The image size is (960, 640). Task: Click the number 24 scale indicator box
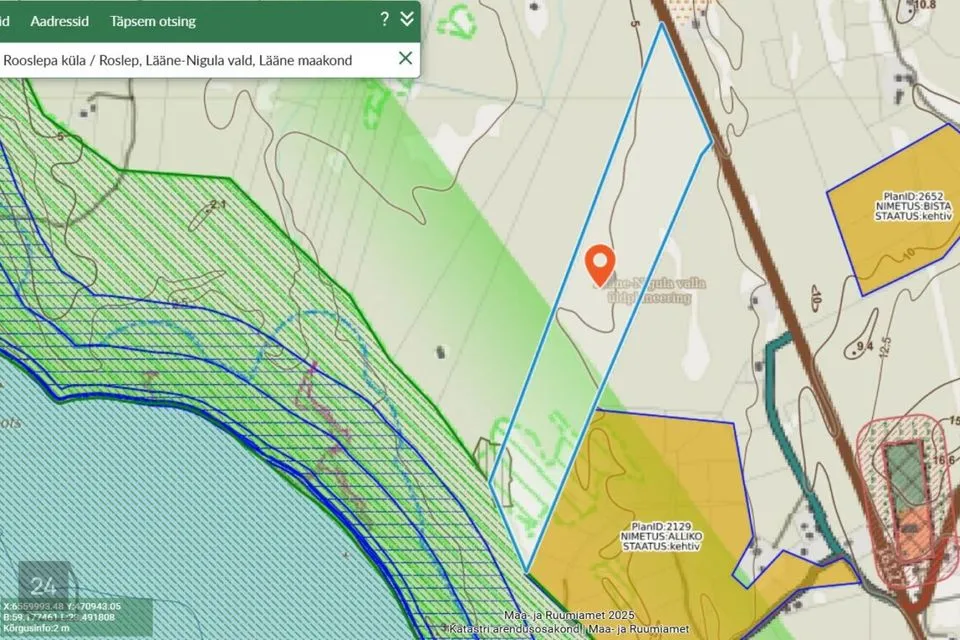(x=43, y=587)
